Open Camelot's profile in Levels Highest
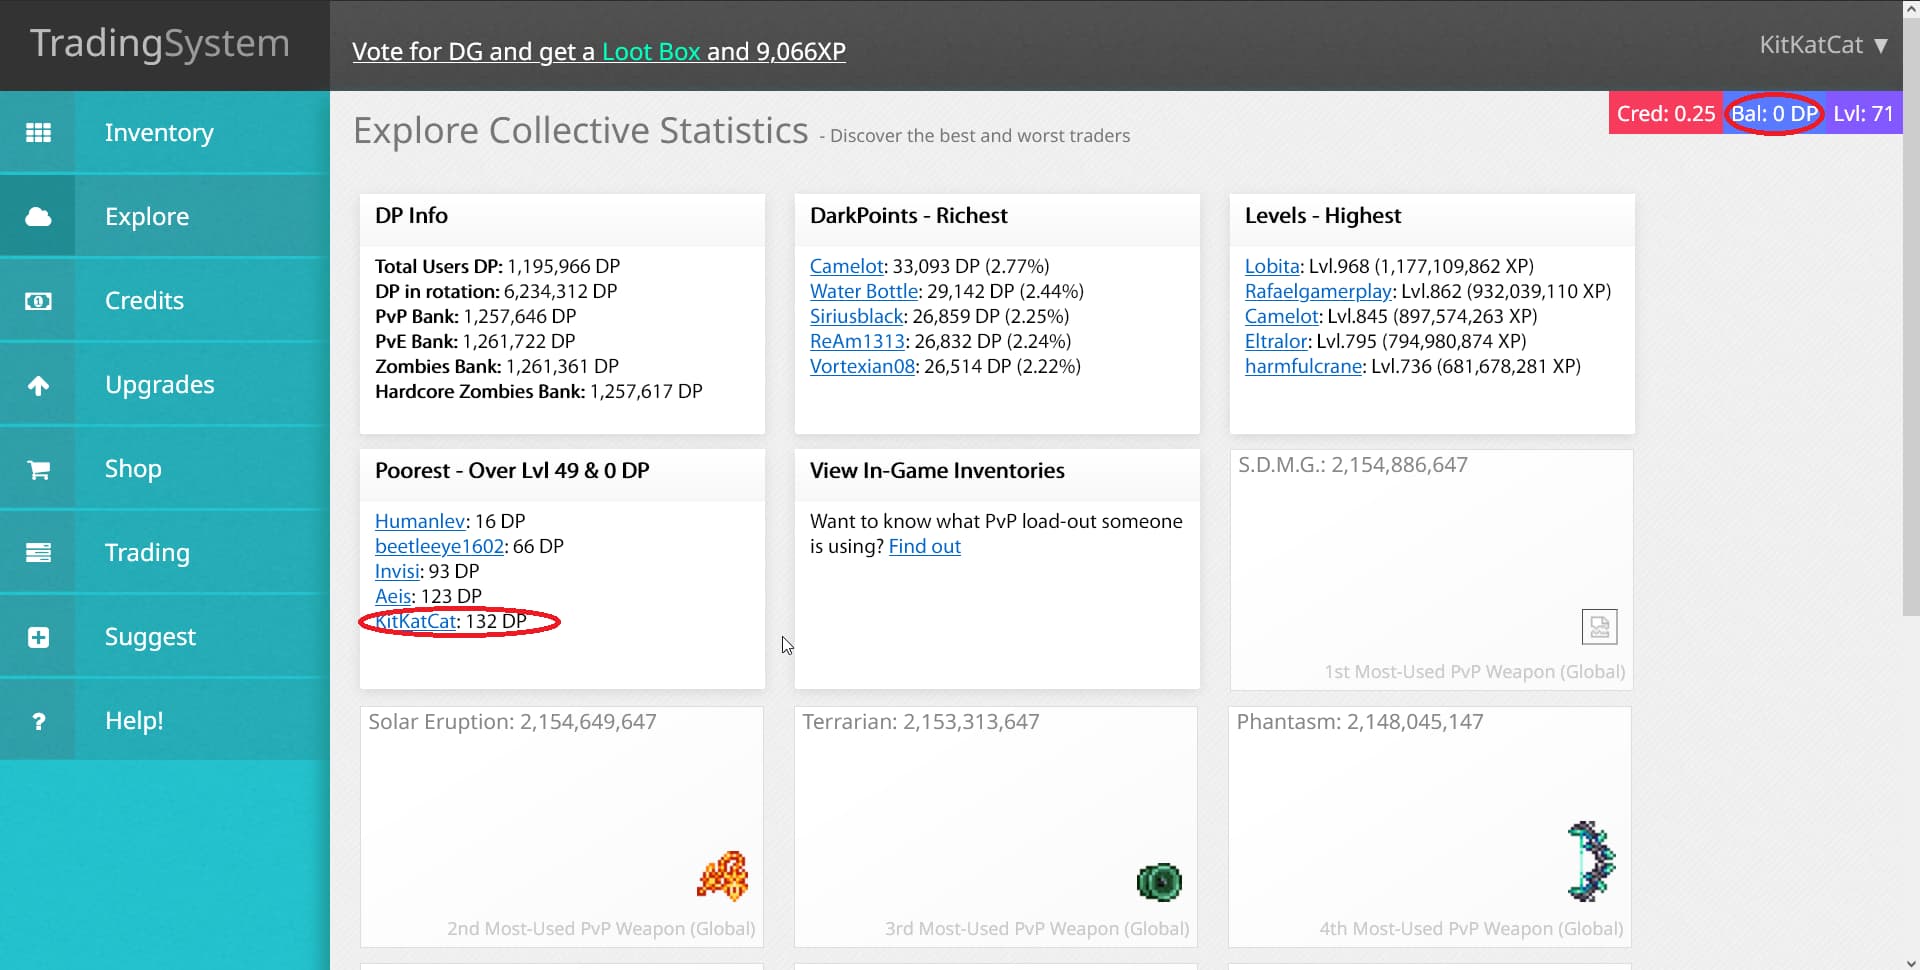 click(1282, 316)
